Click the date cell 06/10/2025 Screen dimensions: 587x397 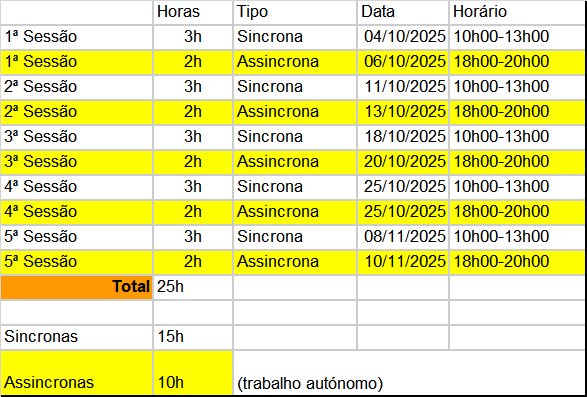[403, 62]
